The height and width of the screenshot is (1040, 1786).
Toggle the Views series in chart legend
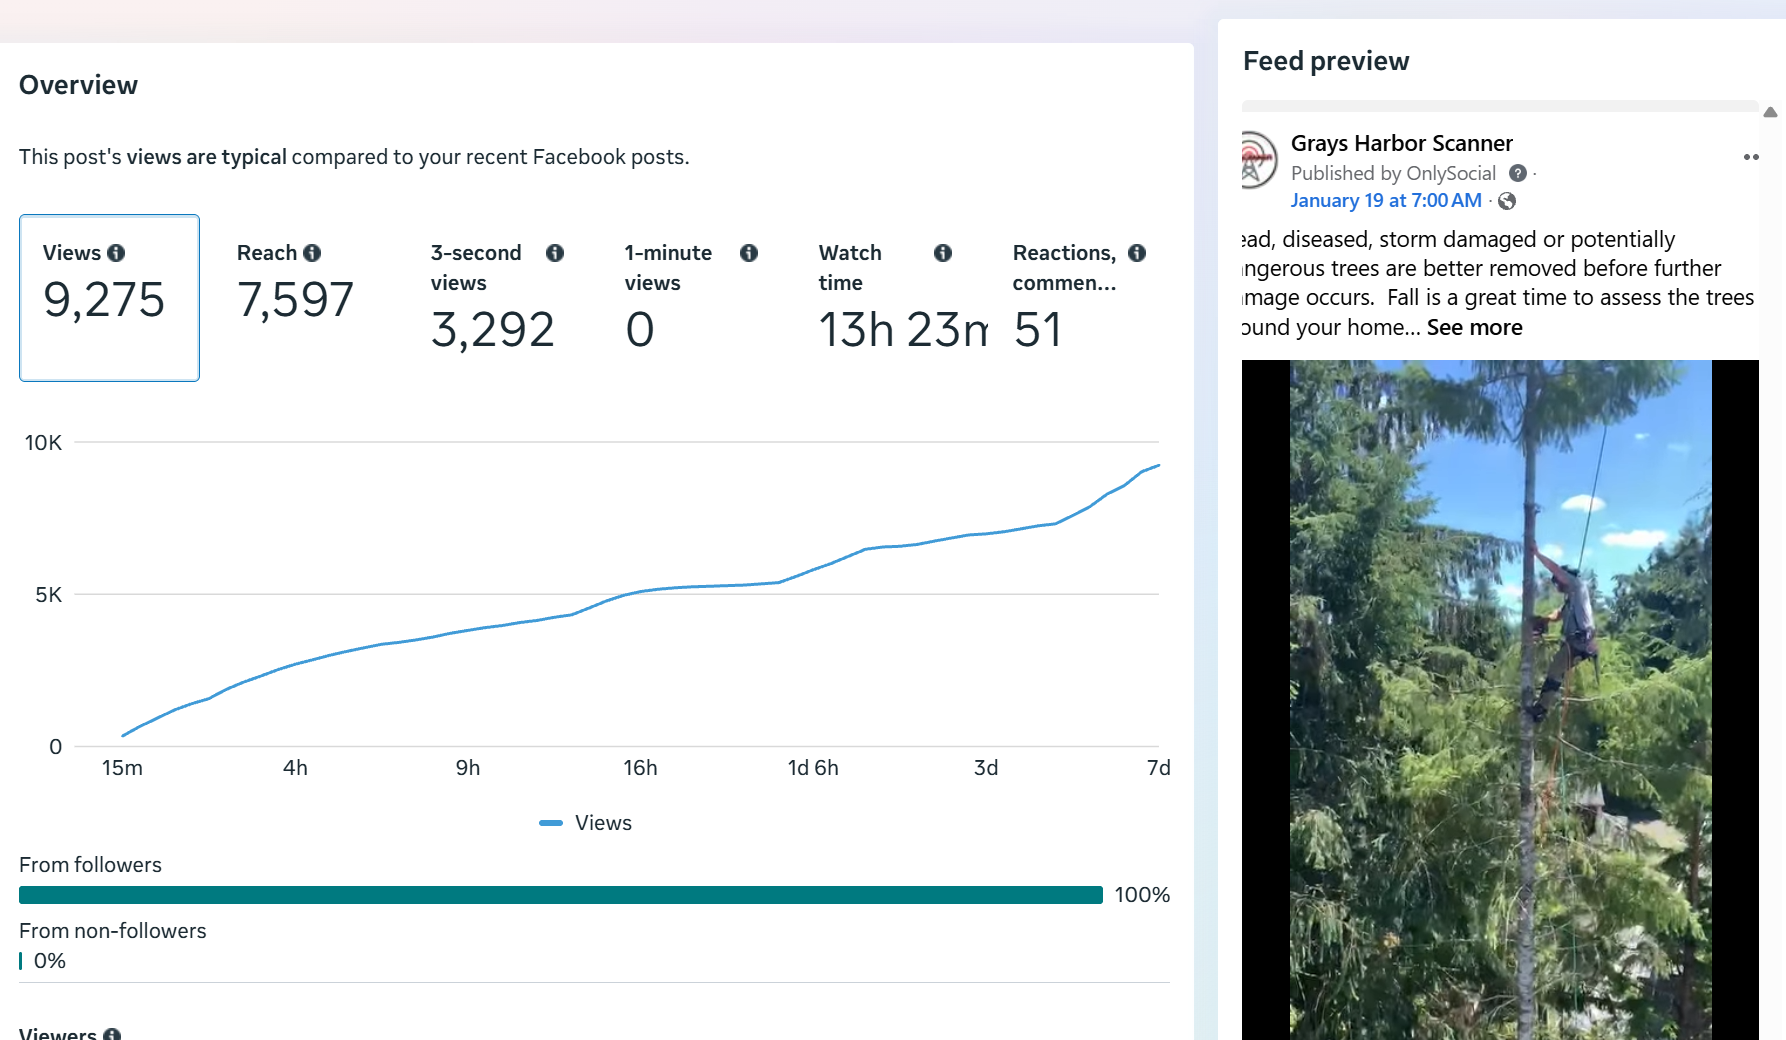click(587, 823)
